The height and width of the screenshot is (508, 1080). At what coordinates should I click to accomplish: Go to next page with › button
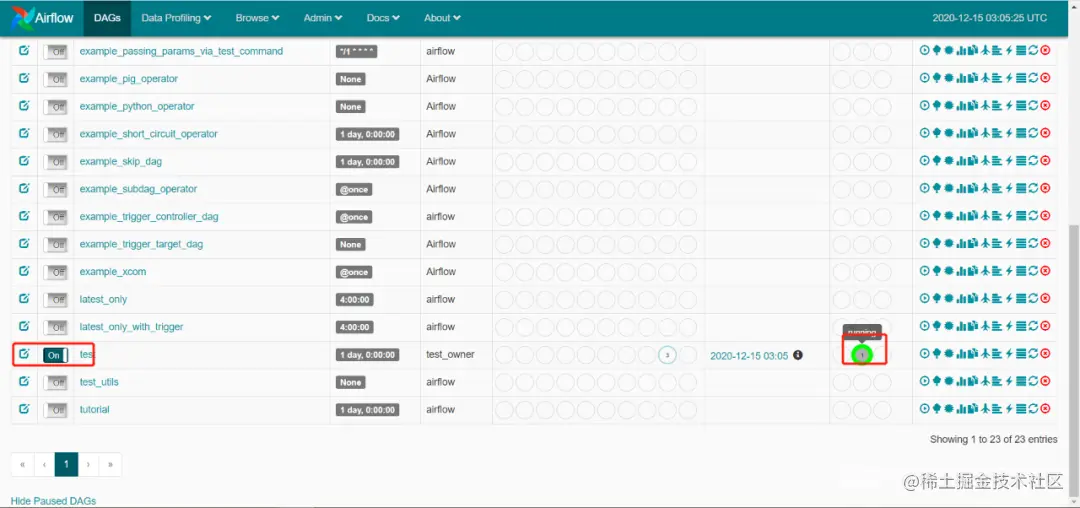(x=88, y=464)
